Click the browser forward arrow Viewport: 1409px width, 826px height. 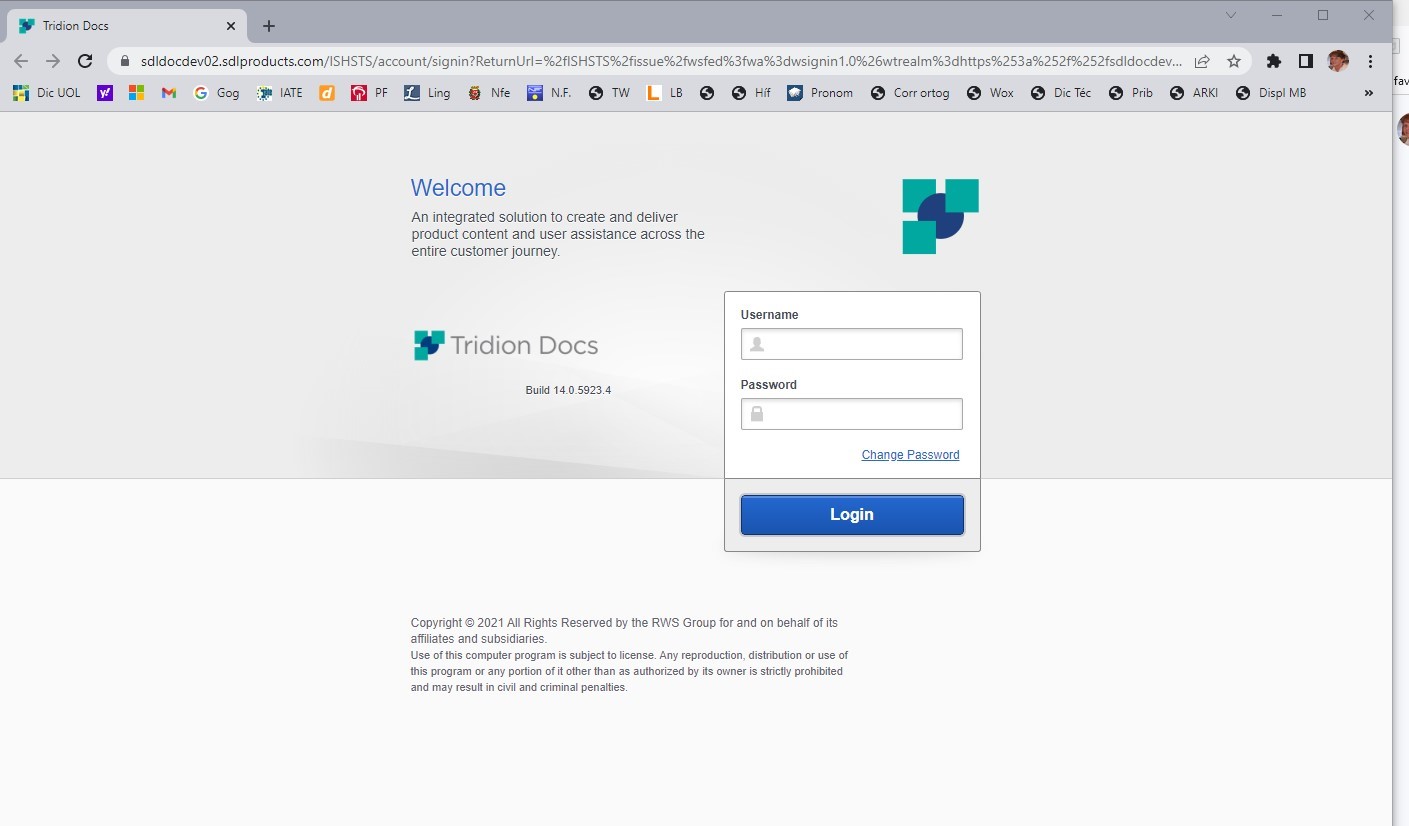pos(53,61)
